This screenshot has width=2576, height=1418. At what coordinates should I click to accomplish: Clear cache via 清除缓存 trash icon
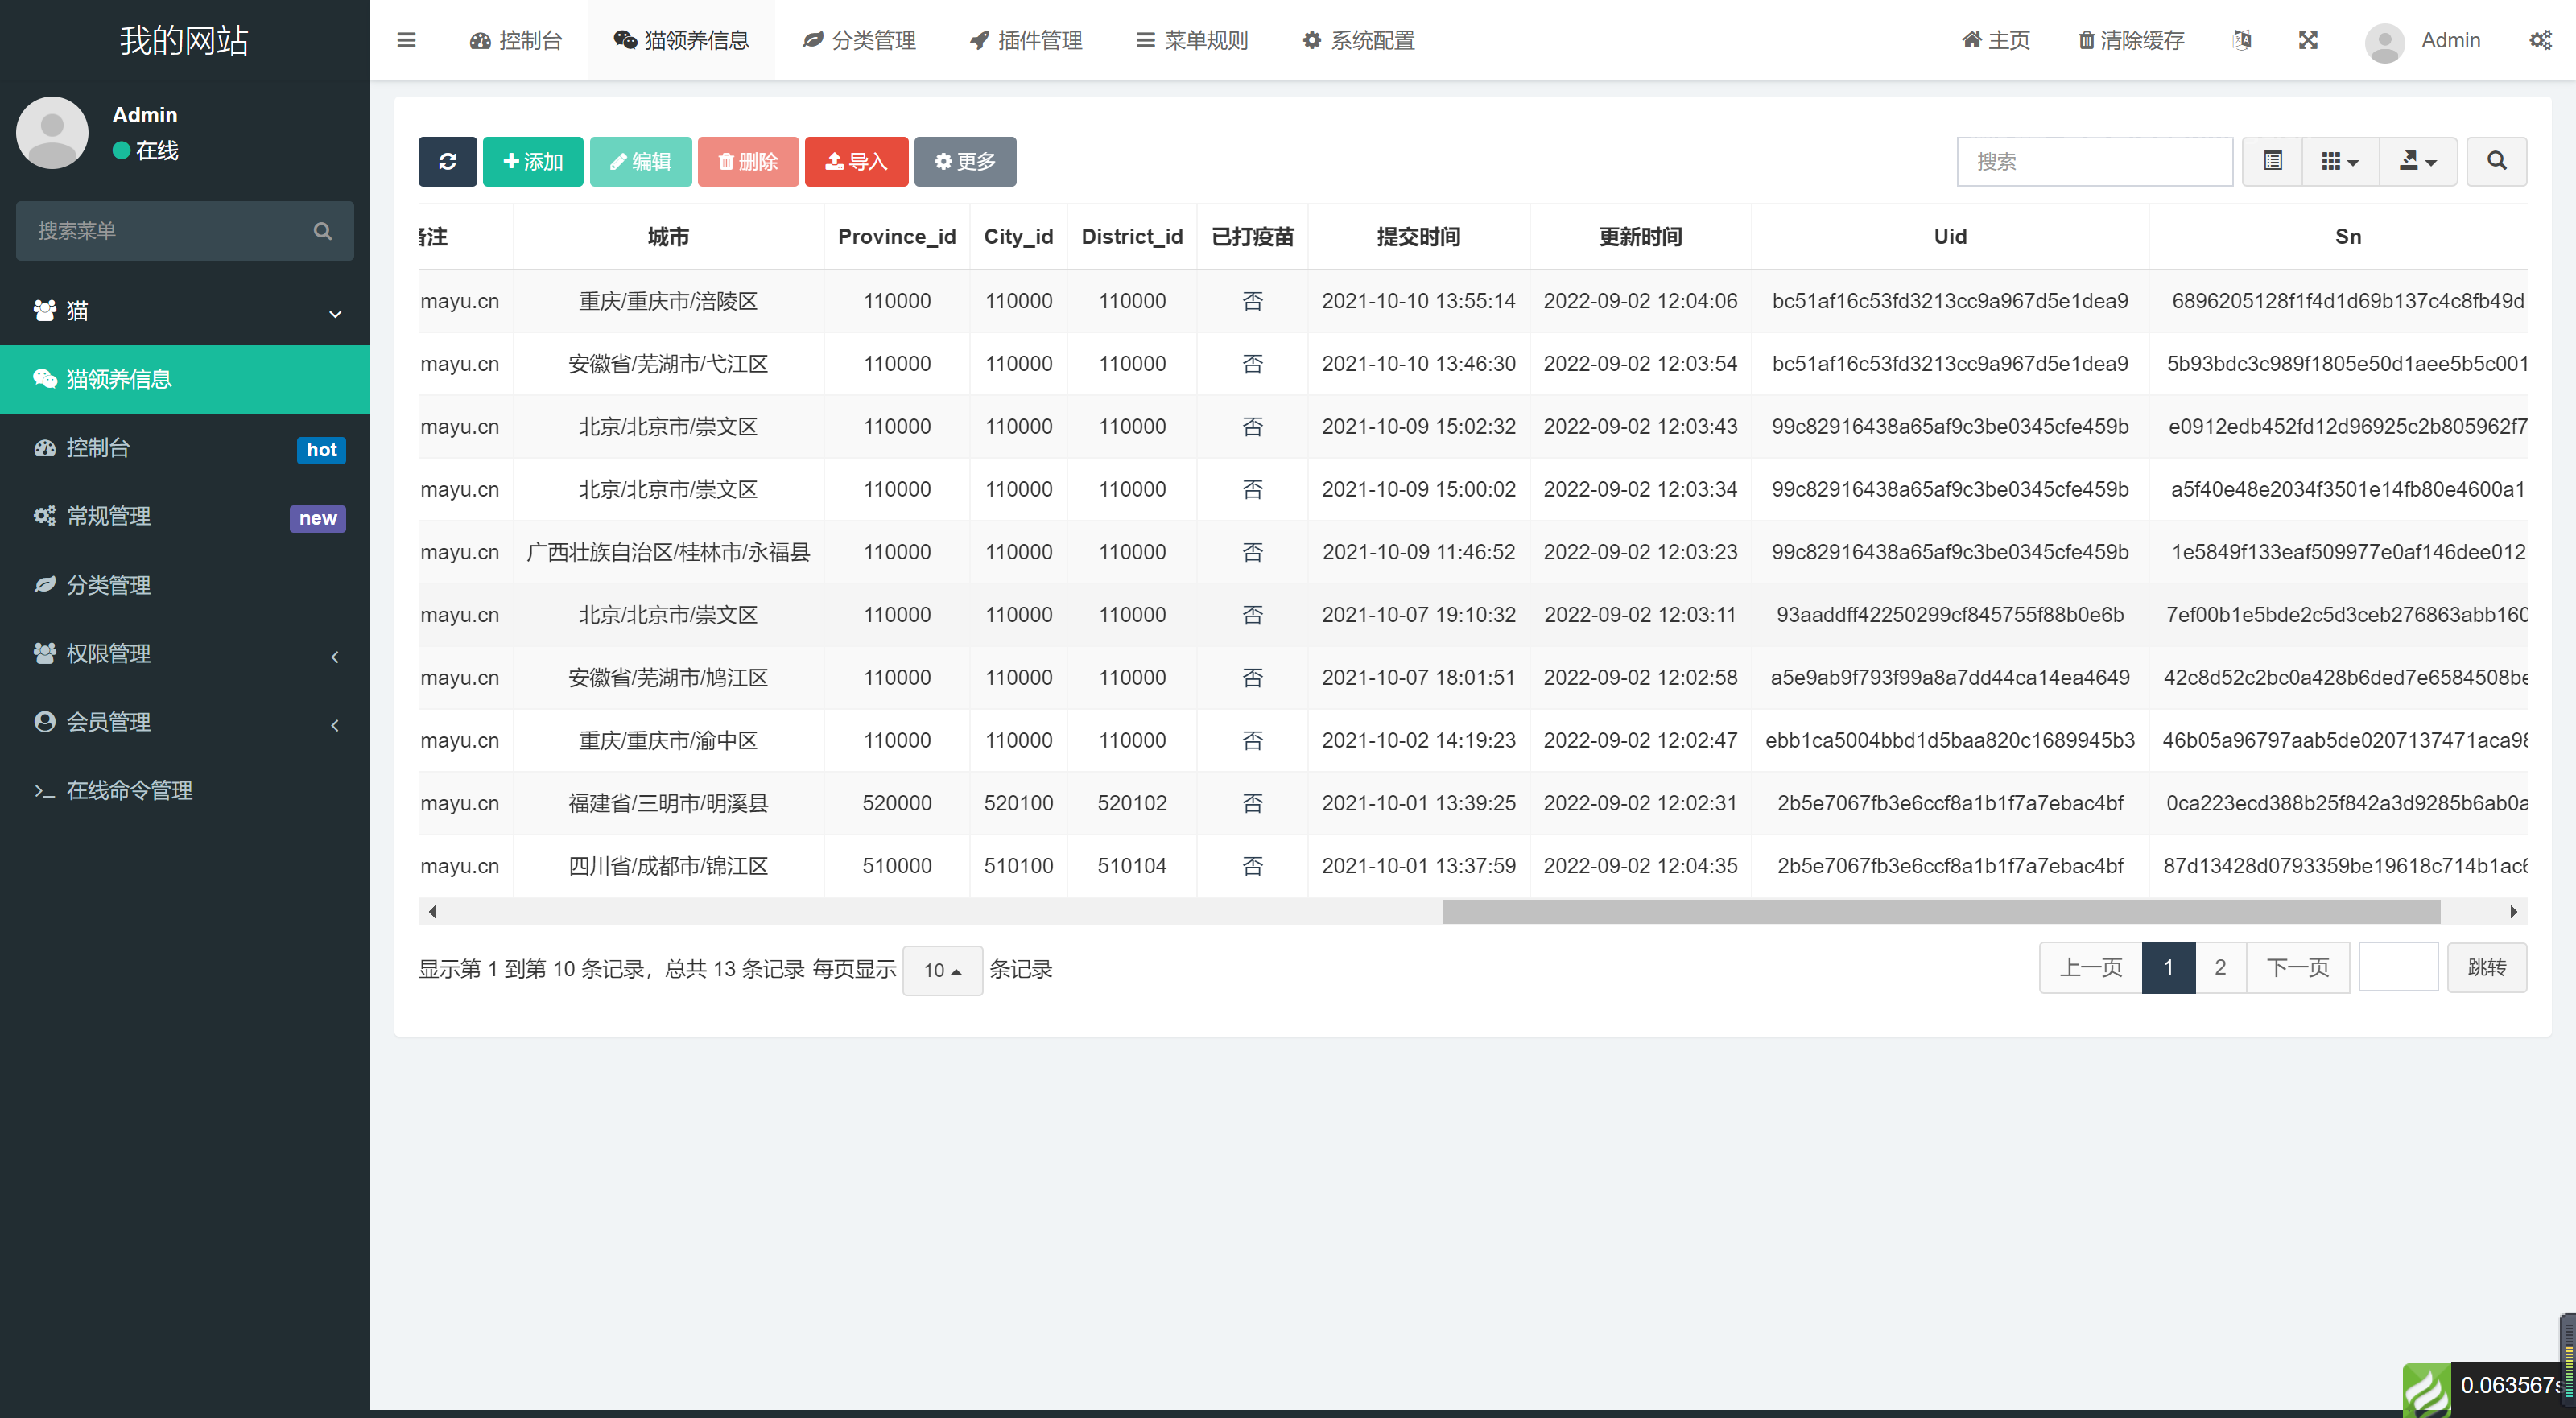click(x=2130, y=40)
